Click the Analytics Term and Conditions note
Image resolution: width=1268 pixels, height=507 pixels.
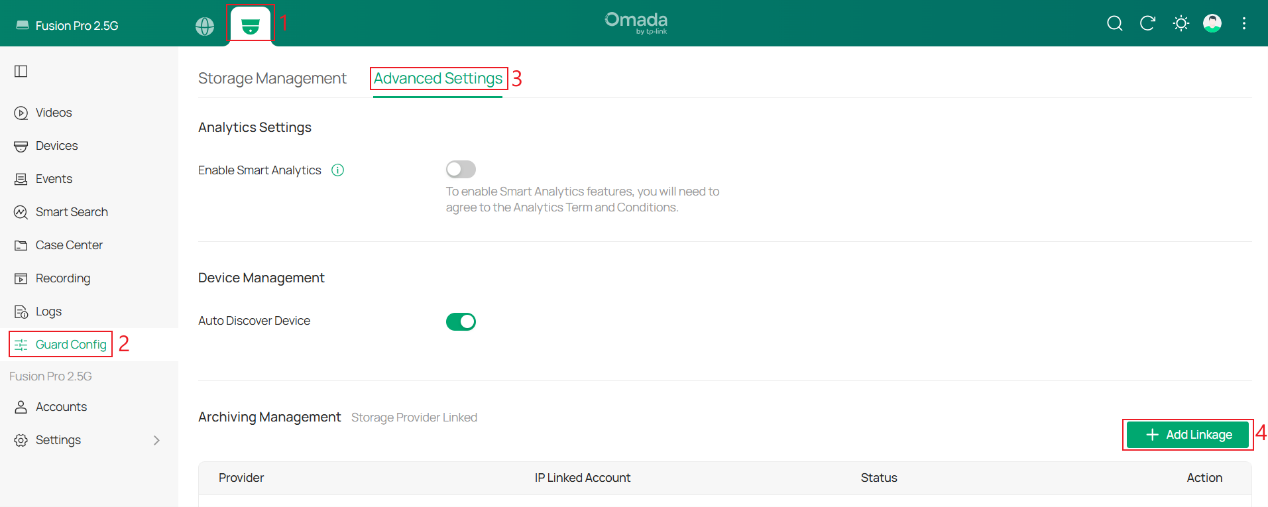(583, 199)
